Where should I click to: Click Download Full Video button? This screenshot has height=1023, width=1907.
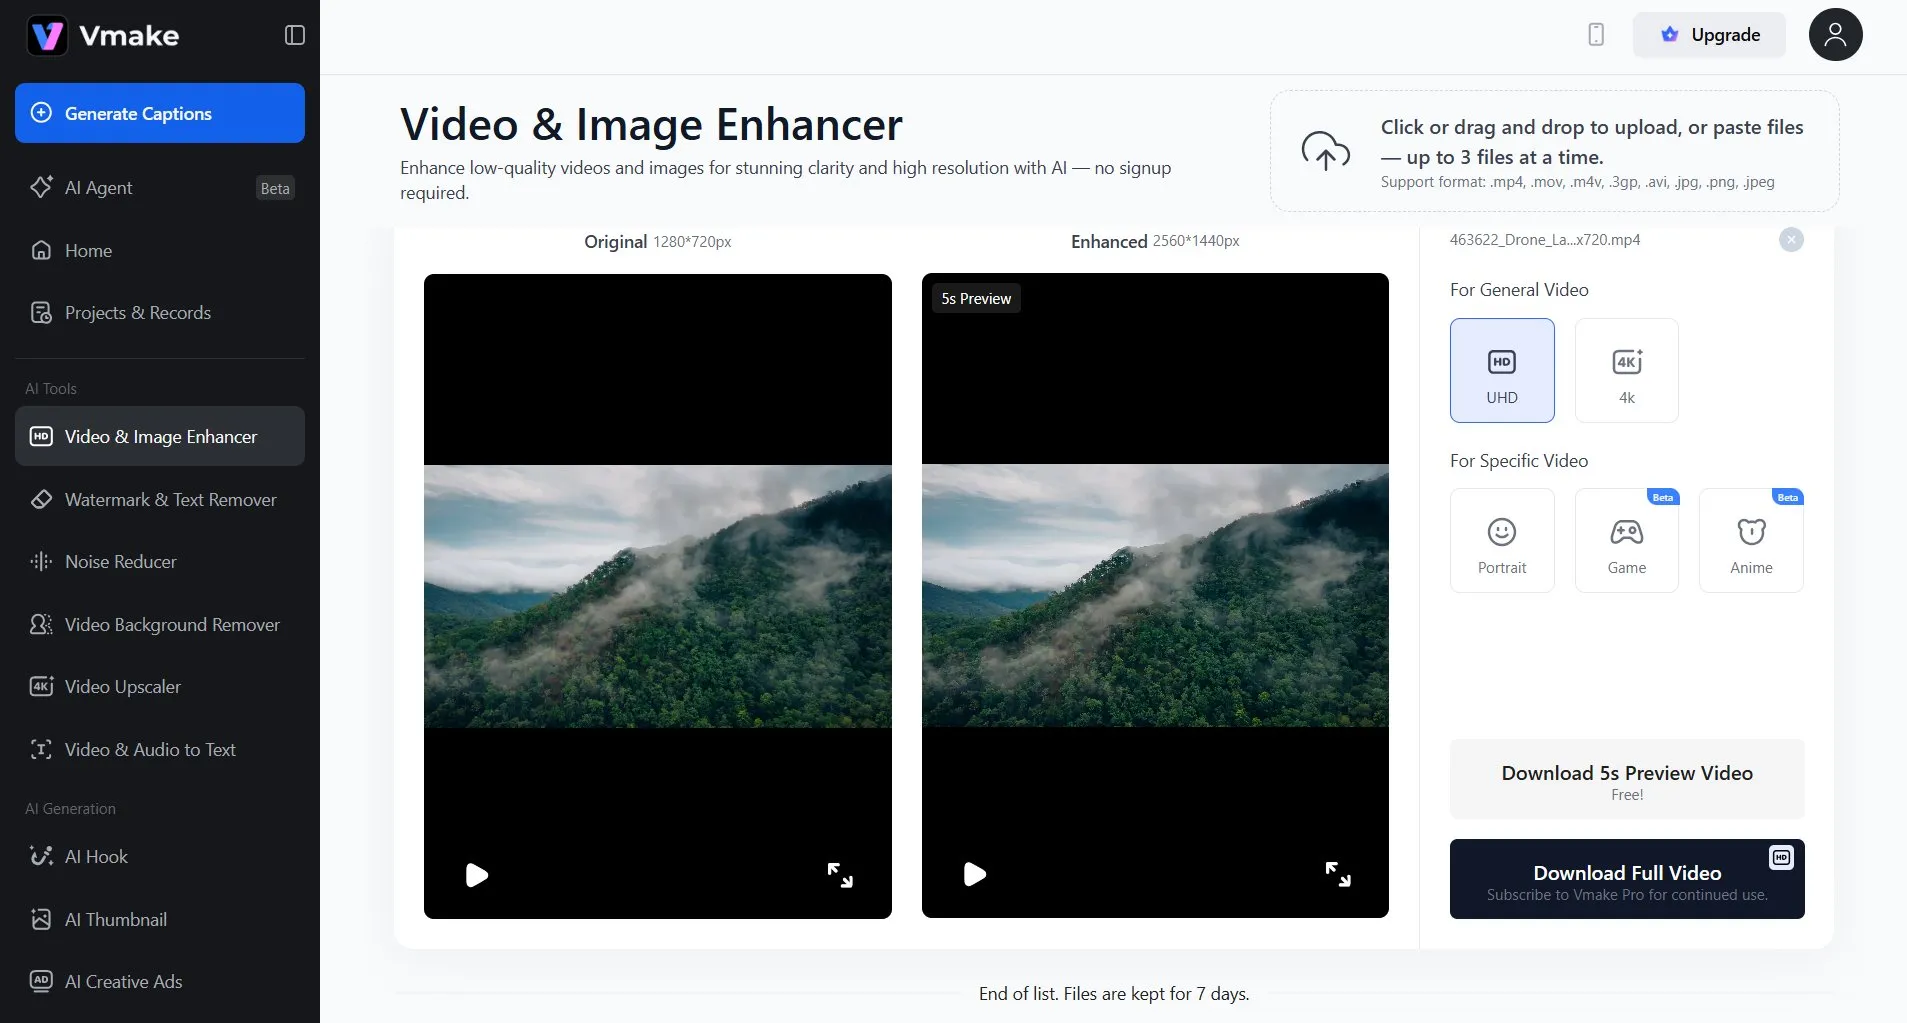coord(1627,879)
